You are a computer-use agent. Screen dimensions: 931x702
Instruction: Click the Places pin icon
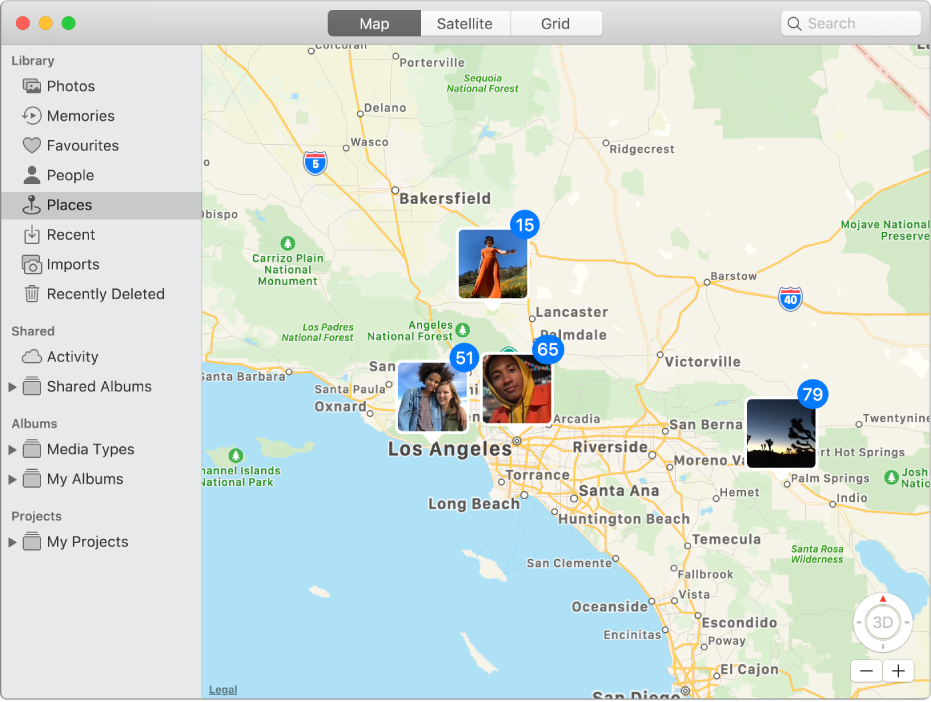(x=30, y=205)
